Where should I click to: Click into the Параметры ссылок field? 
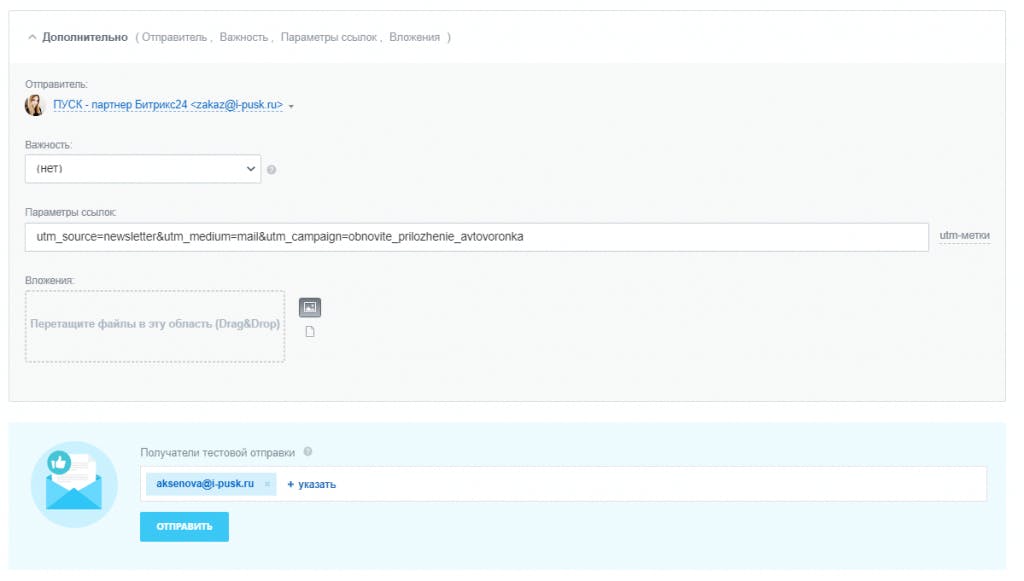[477, 237]
